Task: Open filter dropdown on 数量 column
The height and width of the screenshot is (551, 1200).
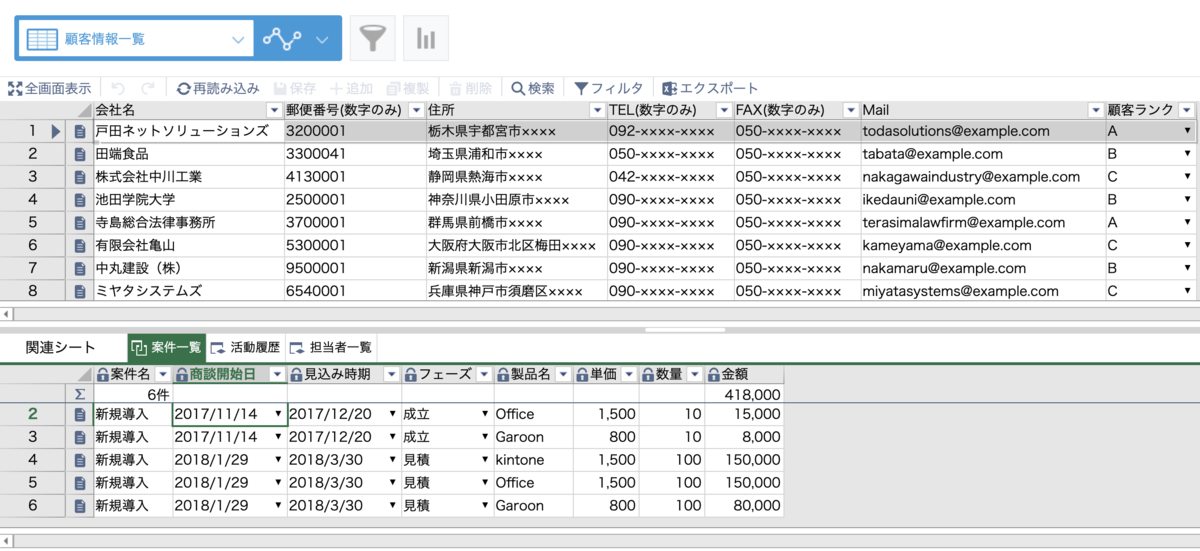Action: 695,375
